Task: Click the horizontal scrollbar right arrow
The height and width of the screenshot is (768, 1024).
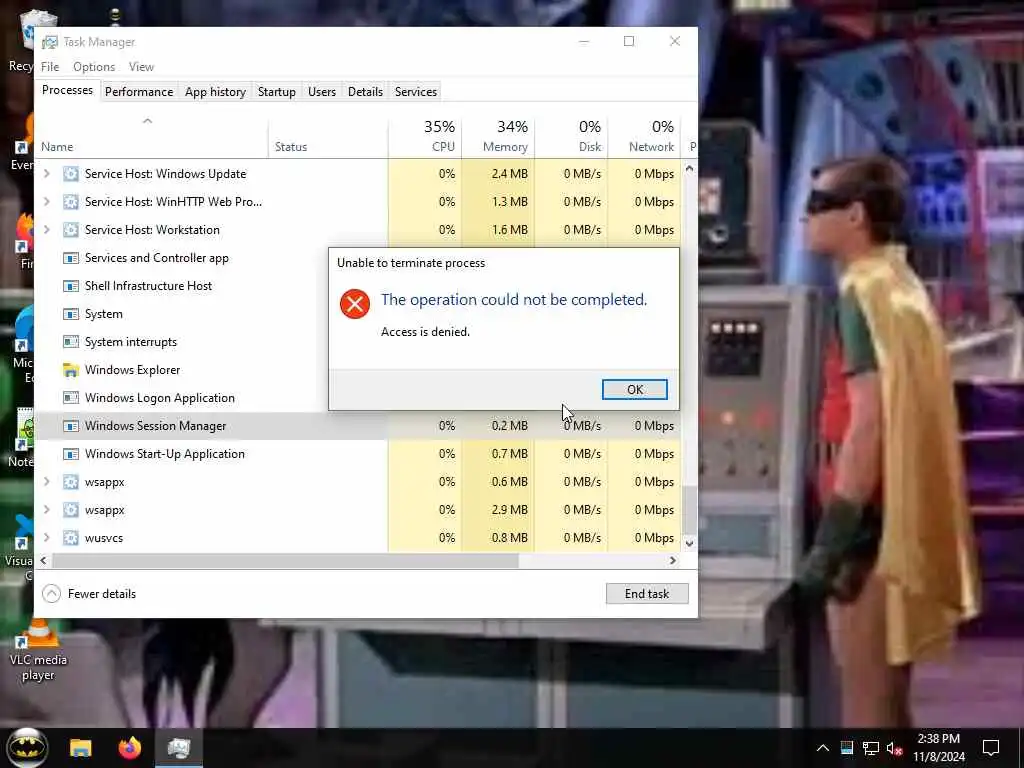Action: [x=673, y=560]
